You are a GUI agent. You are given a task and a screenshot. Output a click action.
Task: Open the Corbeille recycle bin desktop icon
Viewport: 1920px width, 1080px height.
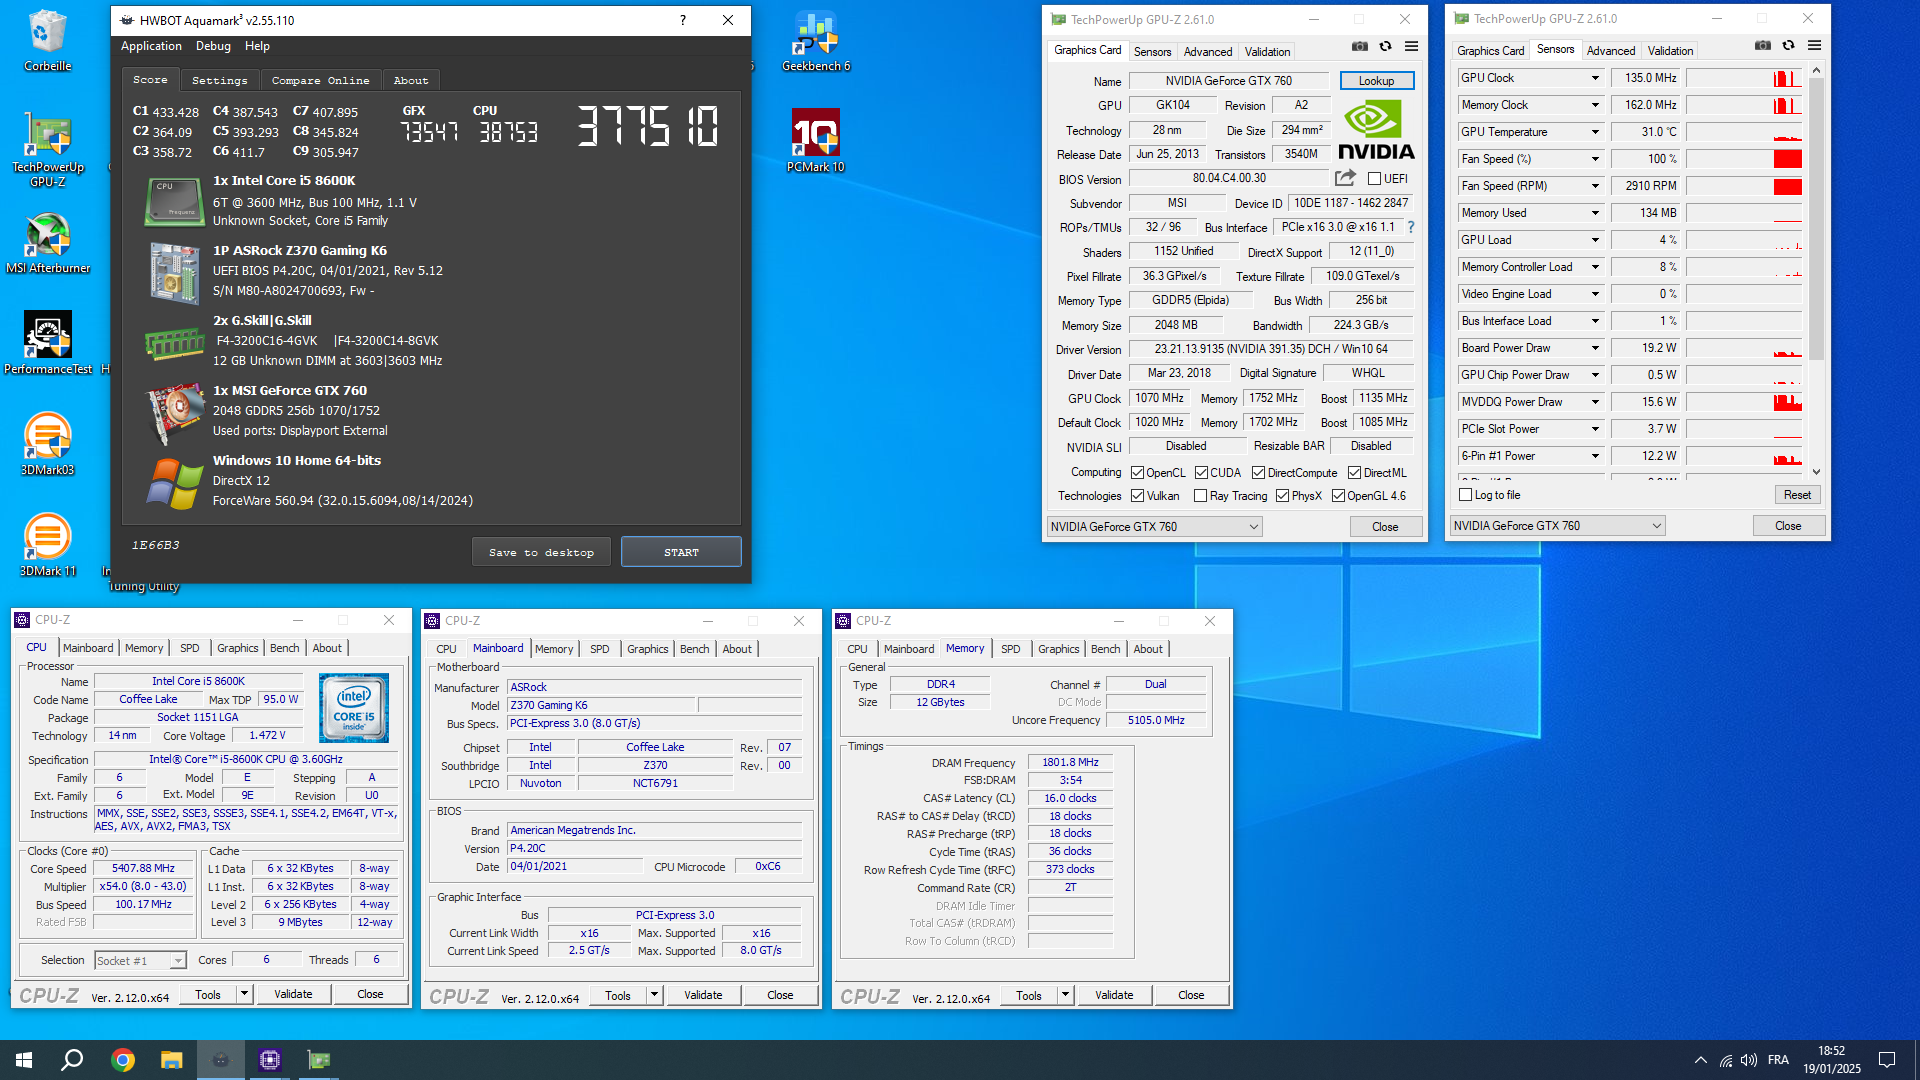48,40
